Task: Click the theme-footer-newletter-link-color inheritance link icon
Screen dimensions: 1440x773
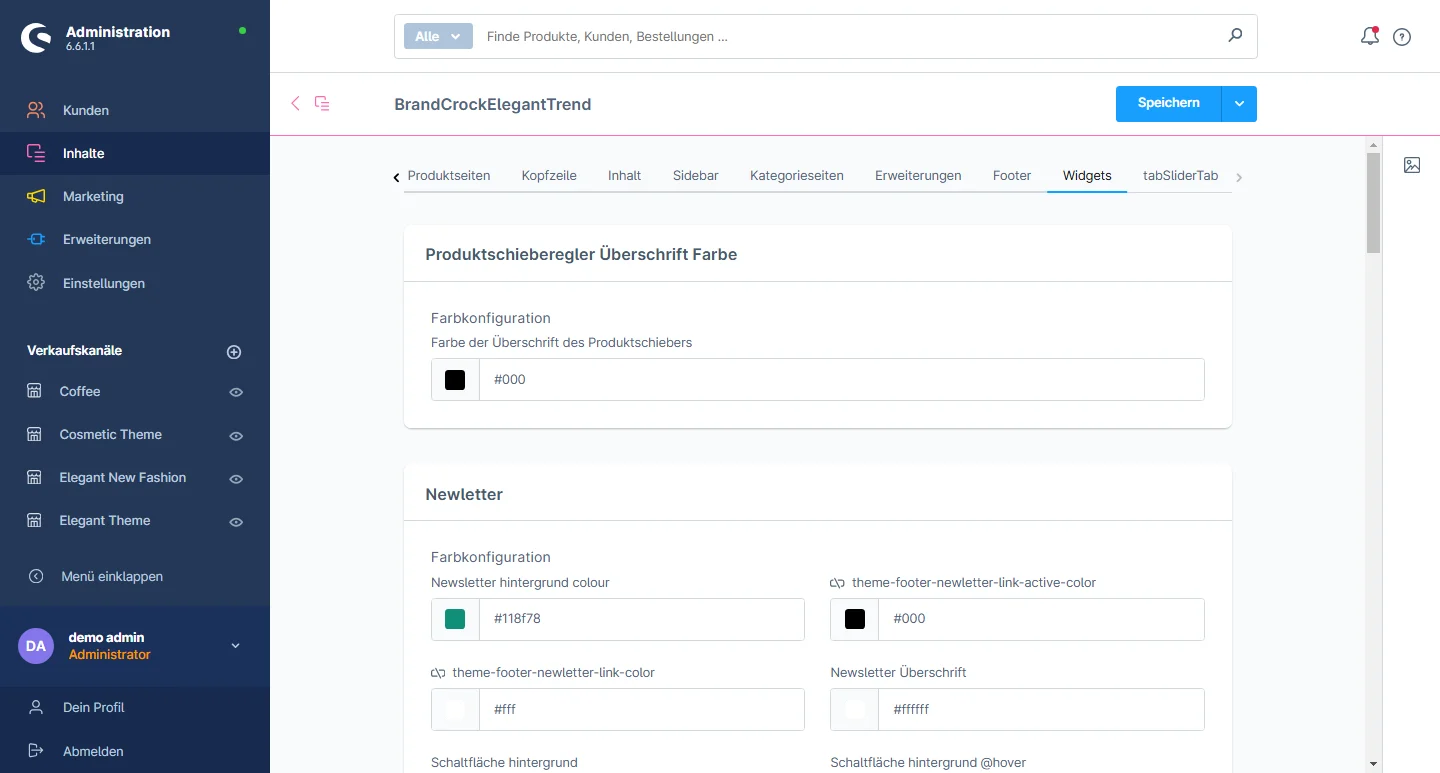Action: (438, 673)
